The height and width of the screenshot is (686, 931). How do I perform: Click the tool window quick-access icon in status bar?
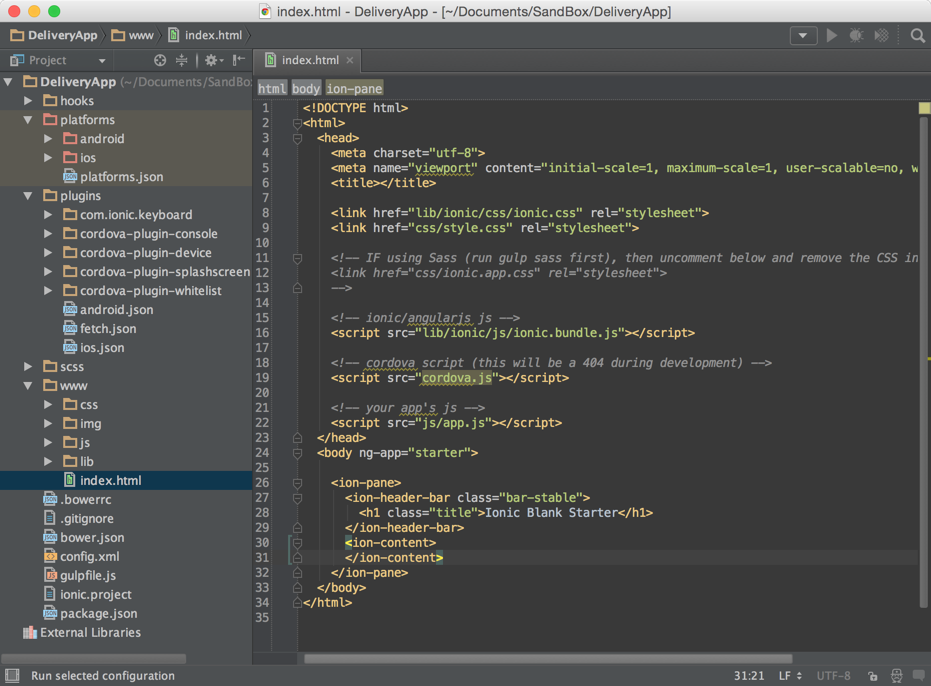tap(12, 675)
